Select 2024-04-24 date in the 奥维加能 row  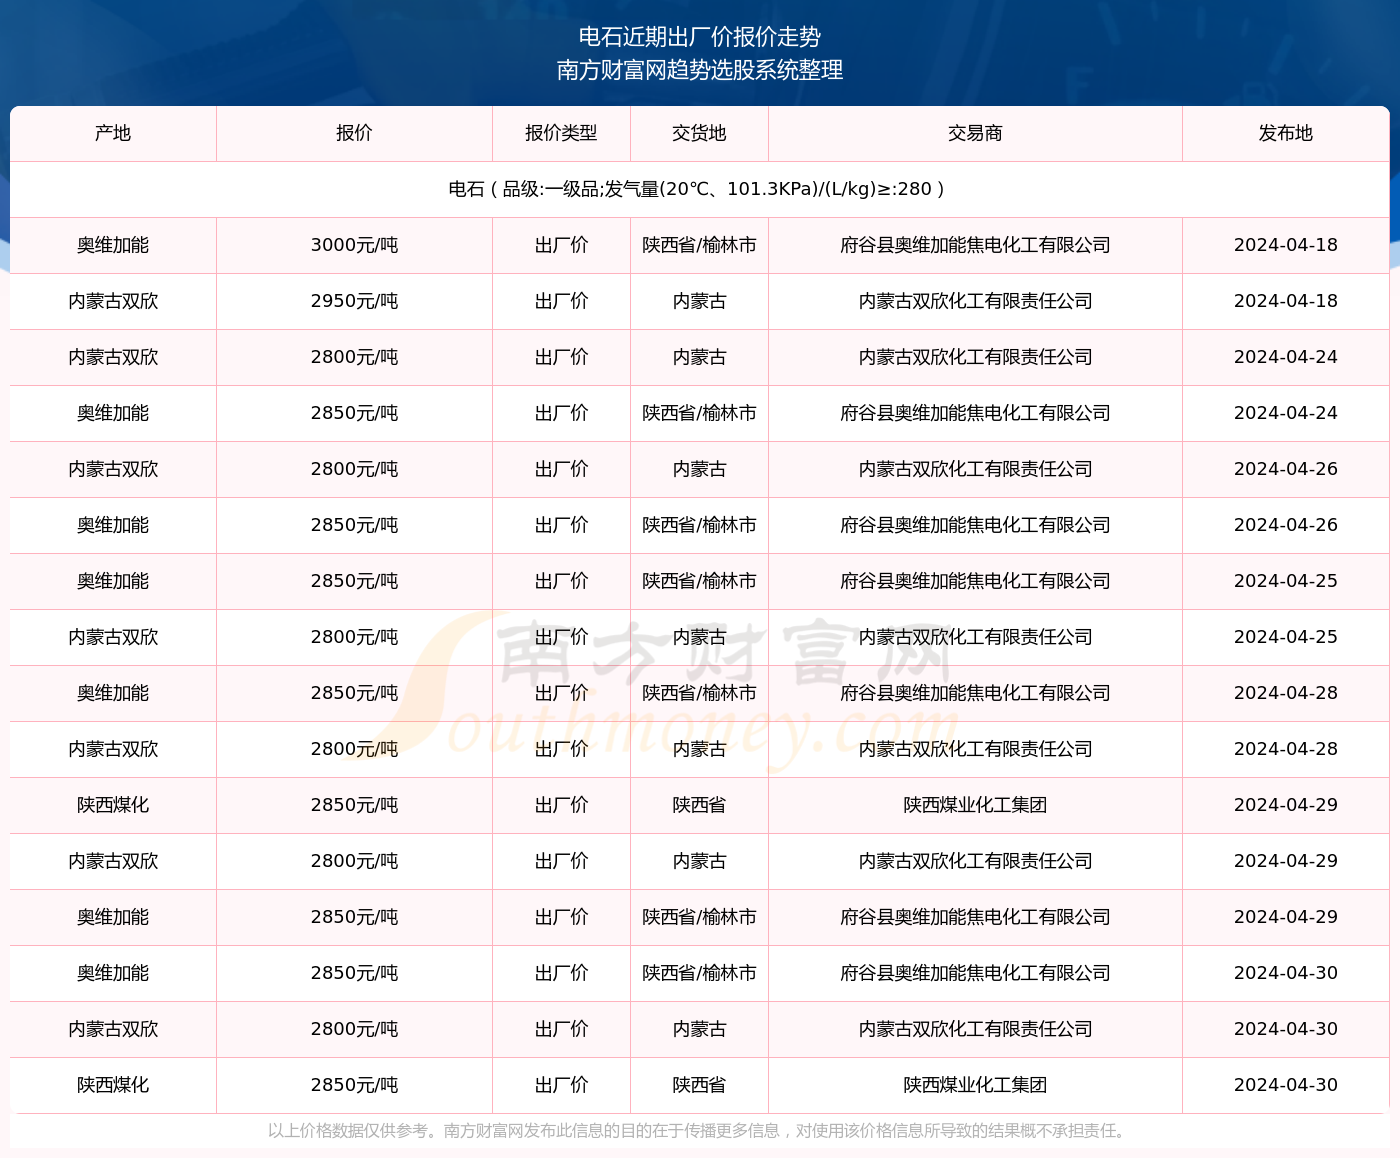tap(1286, 413)
